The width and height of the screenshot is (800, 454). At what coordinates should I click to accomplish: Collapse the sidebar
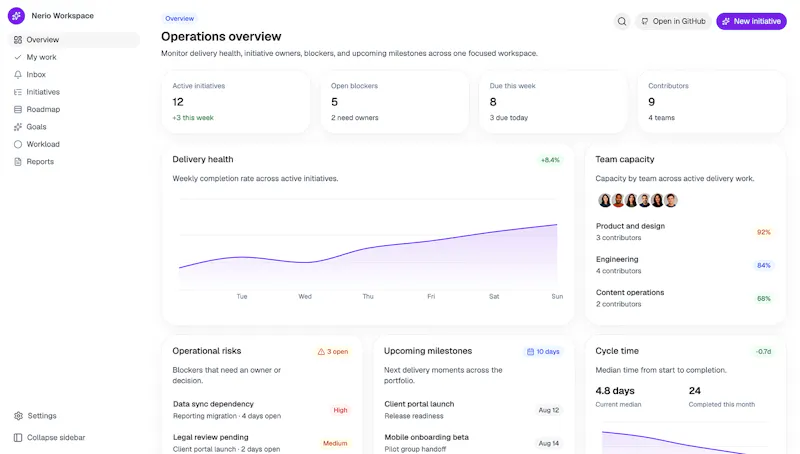coord(49,438)
